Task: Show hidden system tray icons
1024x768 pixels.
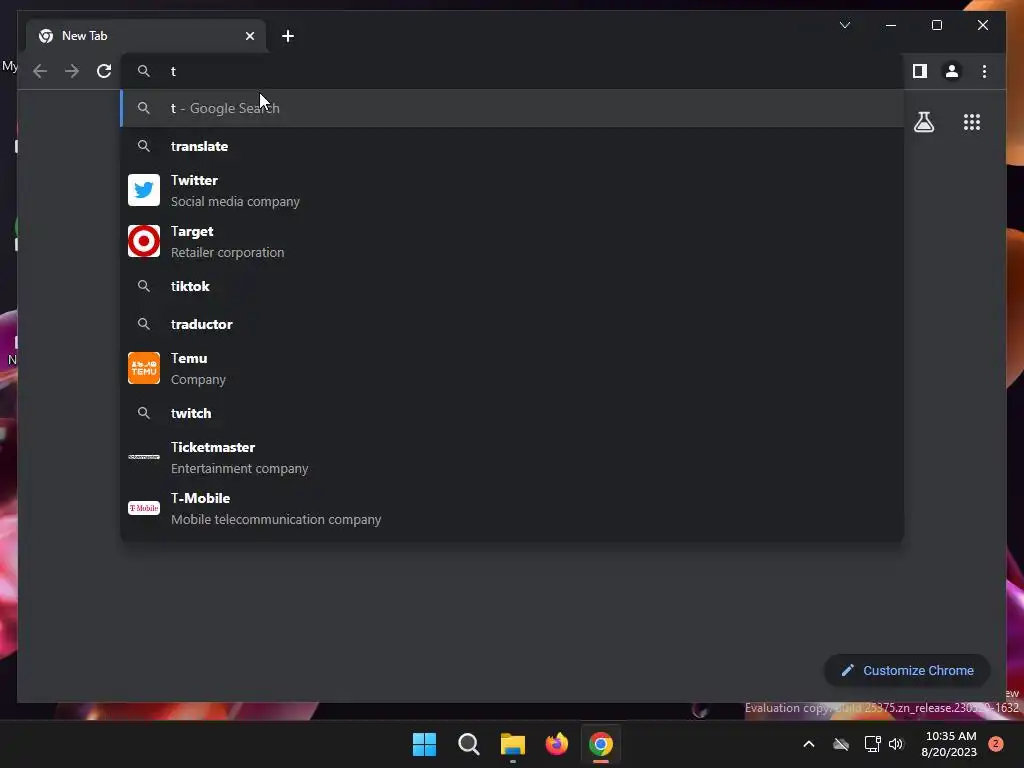Action: click(808, 744)
